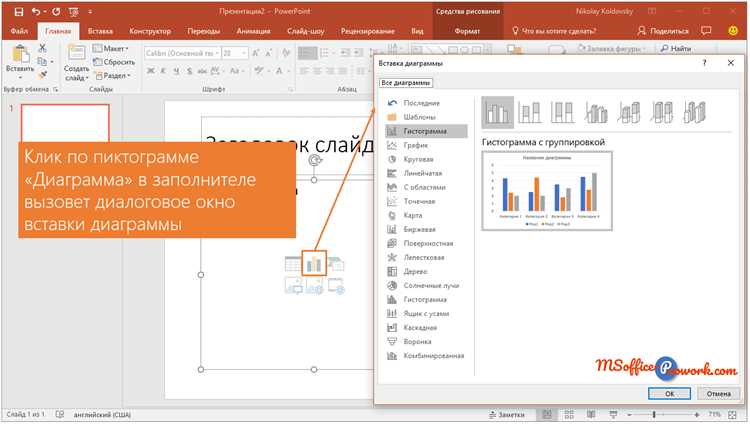The height and width of the screenshot is (424, 750).
Task: Select the clustered column chart subtype icon
Action: pos(497,112)
